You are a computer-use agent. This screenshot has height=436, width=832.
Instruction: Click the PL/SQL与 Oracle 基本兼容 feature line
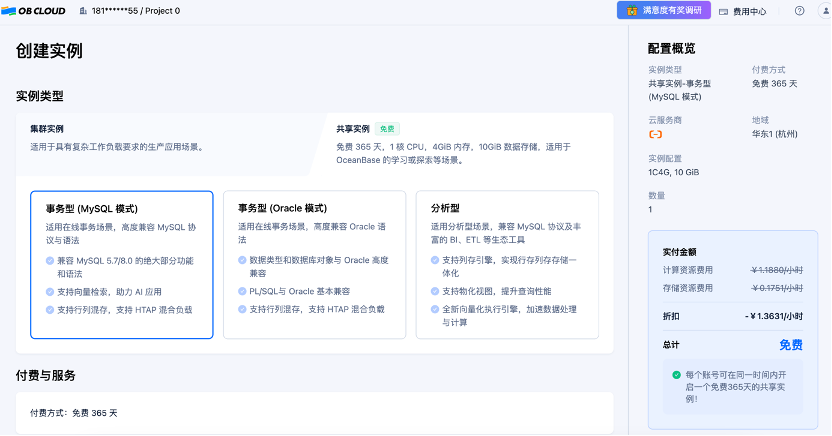pyautogui.click(x=300, y=291)
